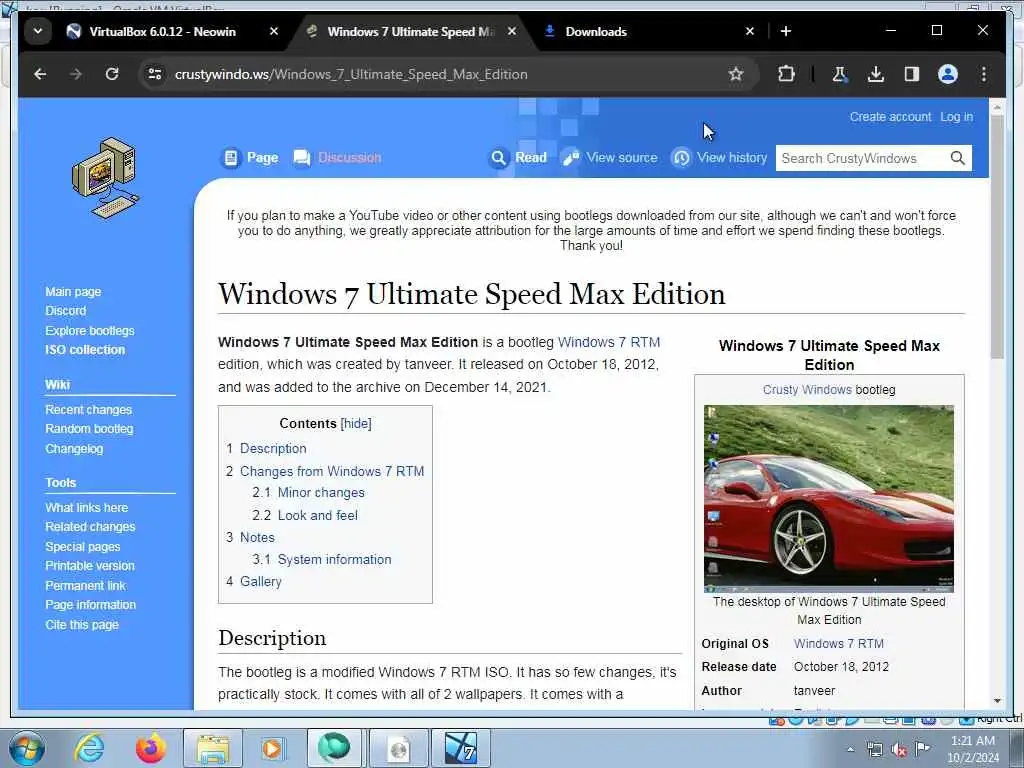The width and height of the screenshot is (1024, 768).
Task: Open the red car desktop screenshot thumbnail
Action: (x=829, y=498)
